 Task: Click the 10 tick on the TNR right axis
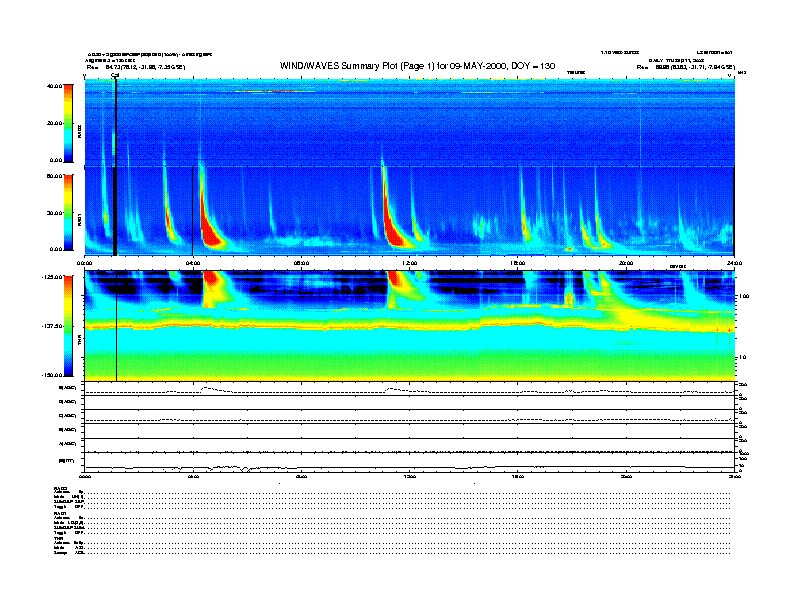click(744, 357)
